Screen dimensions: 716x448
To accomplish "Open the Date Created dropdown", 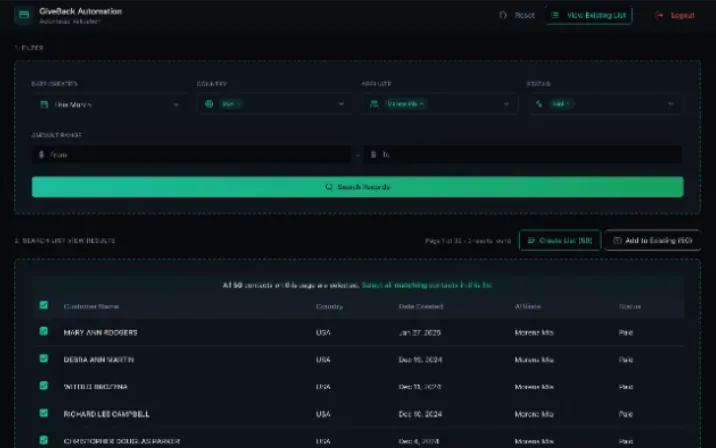I will [x=109, y=104].
